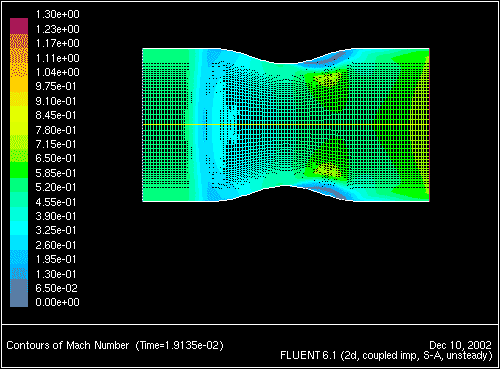Select the bright green legend band above 5.85e-01
500x369 pixels.
pyautogui.click(x=19, y=170)
